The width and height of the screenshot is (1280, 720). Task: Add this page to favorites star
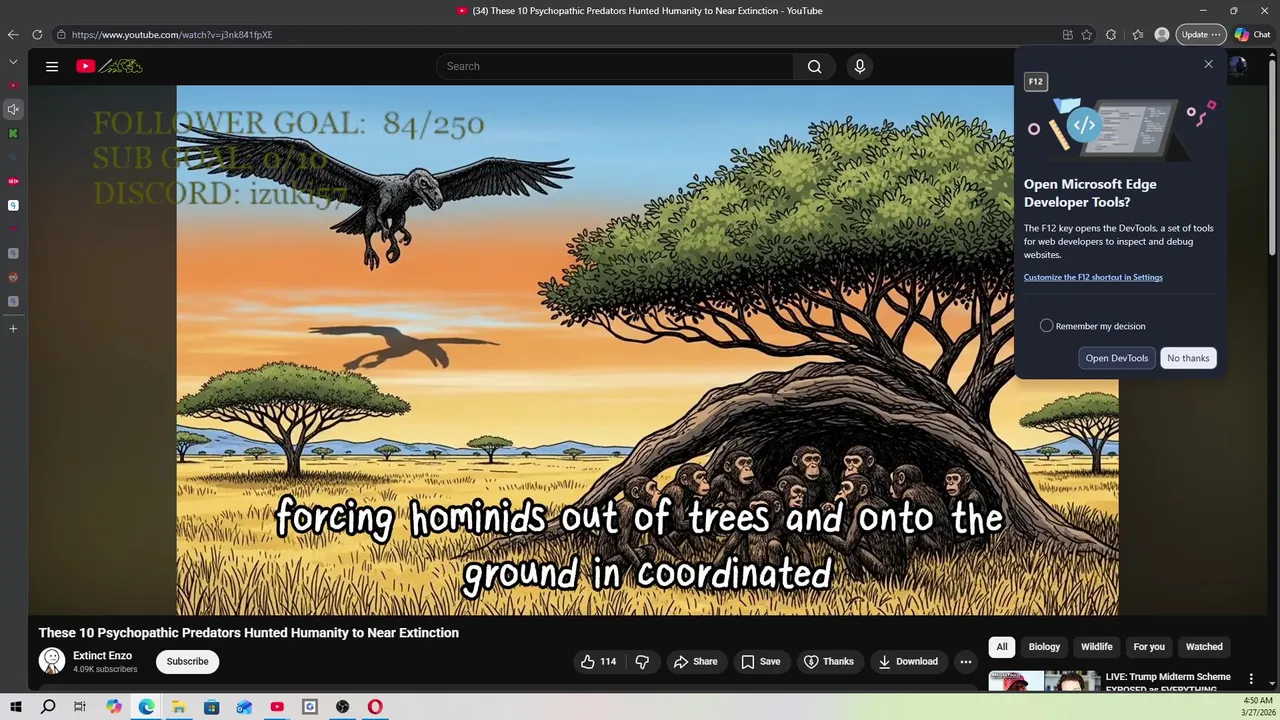pyautogui.click(x=1087, y=35)
